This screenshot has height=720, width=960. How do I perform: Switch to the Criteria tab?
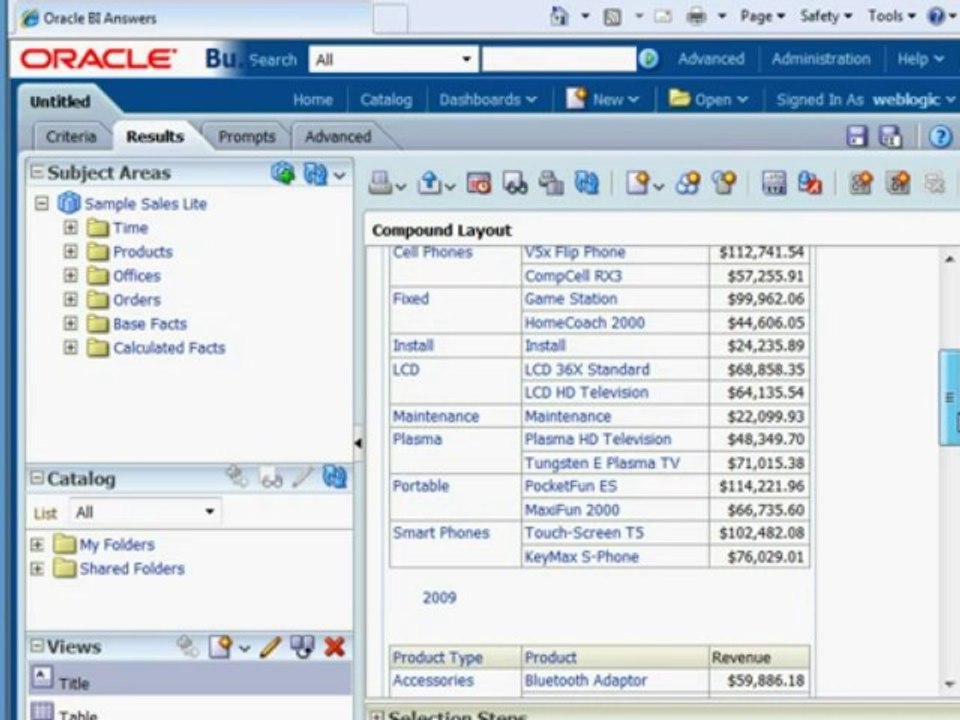71,137
